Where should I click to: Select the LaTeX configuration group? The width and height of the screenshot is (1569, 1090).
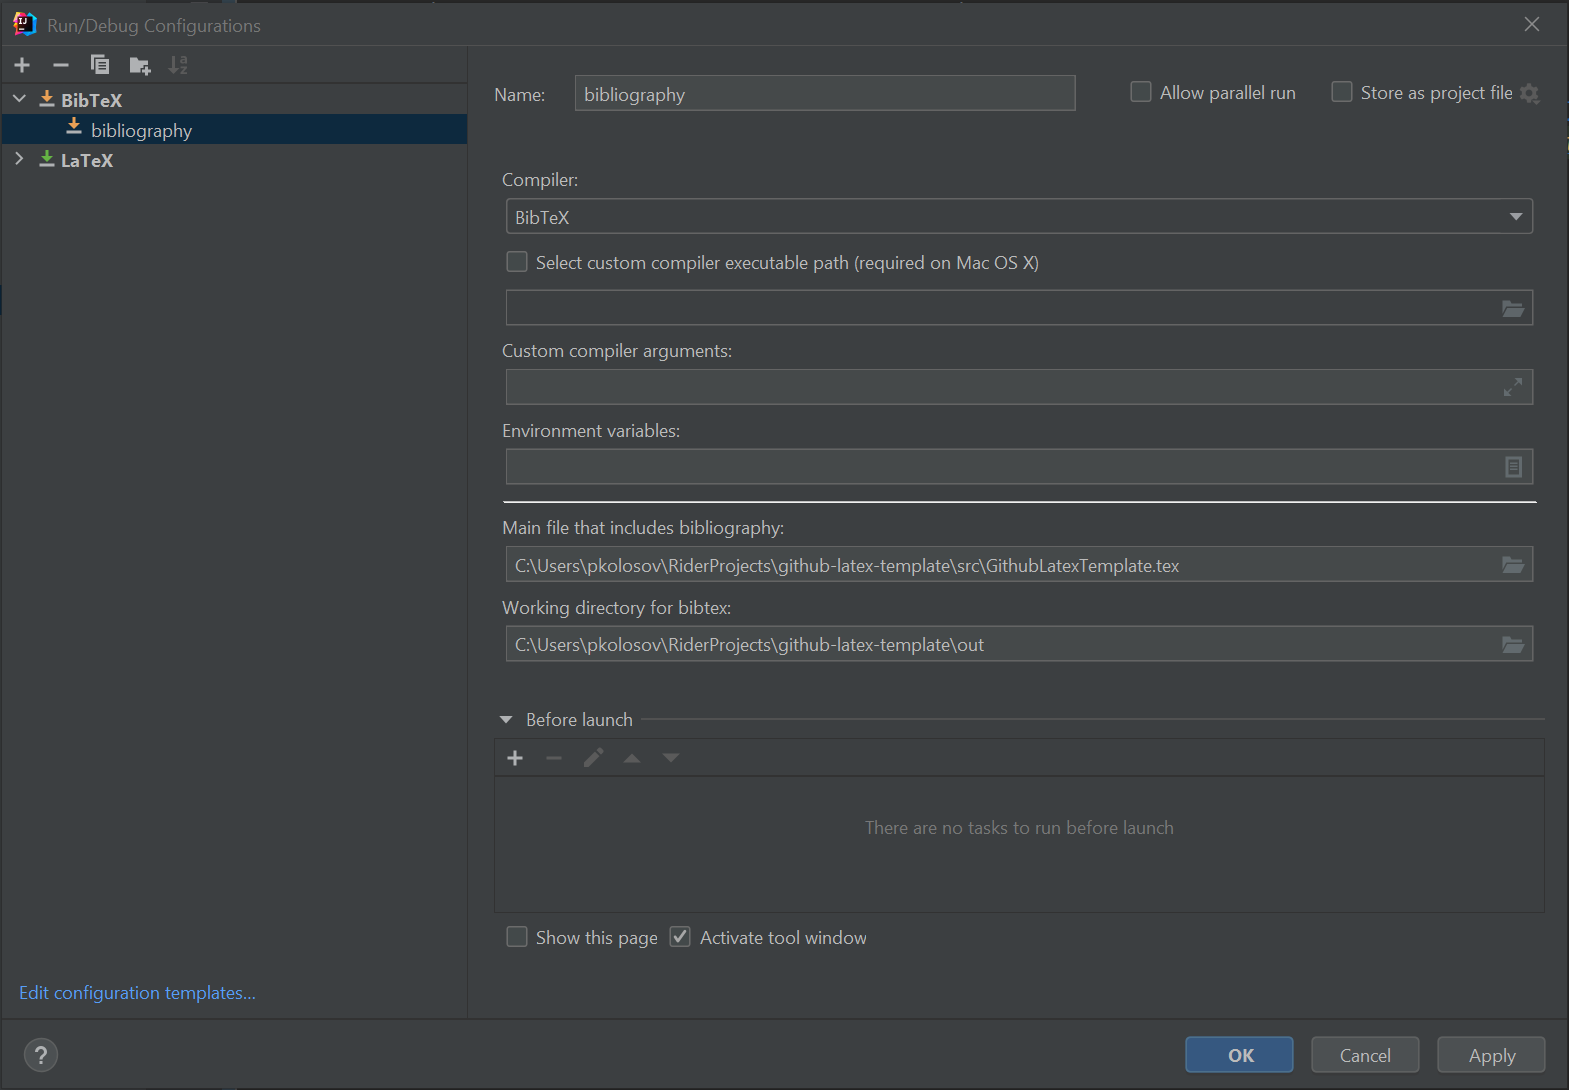pos(87,160)
